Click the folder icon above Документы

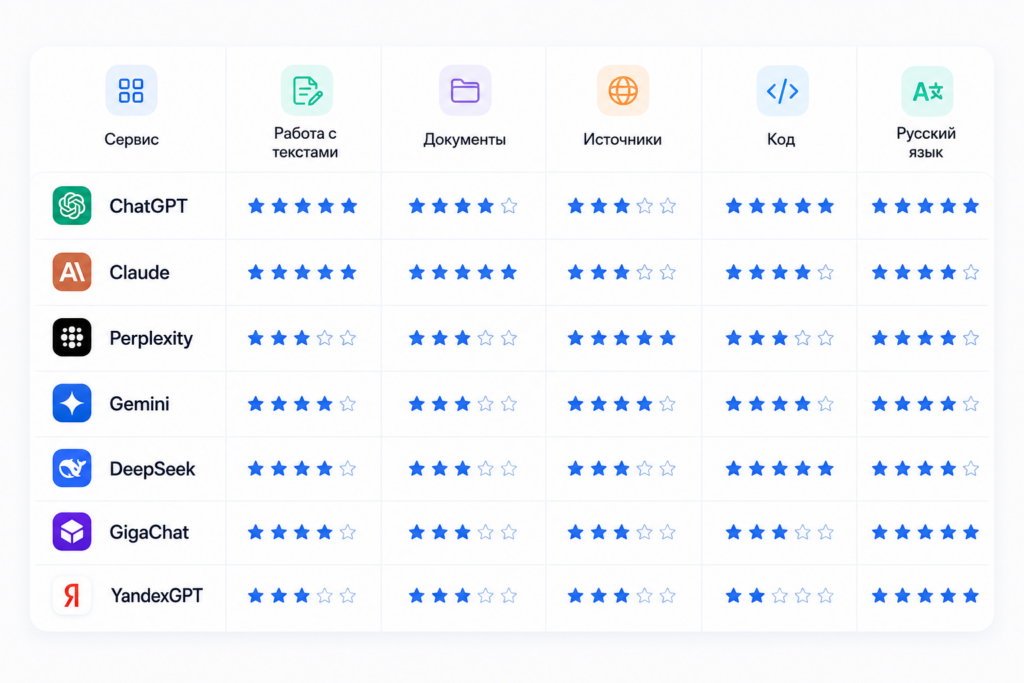coord(465,90)
